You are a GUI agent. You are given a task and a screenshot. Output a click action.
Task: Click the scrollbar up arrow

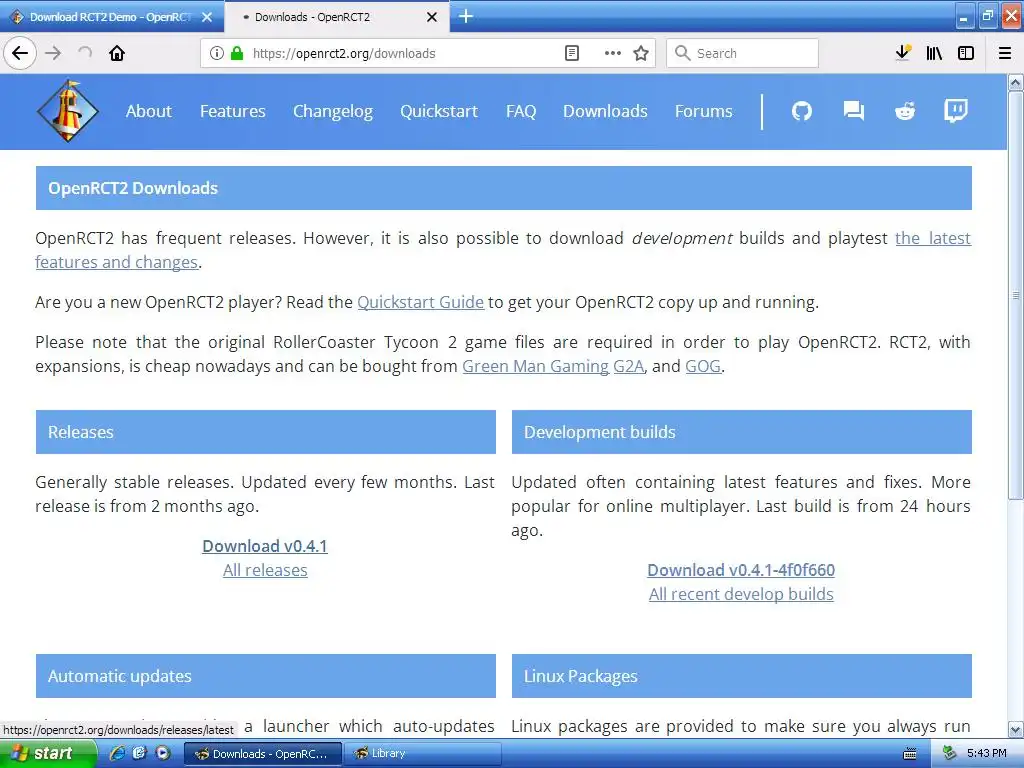point(1016,82)
